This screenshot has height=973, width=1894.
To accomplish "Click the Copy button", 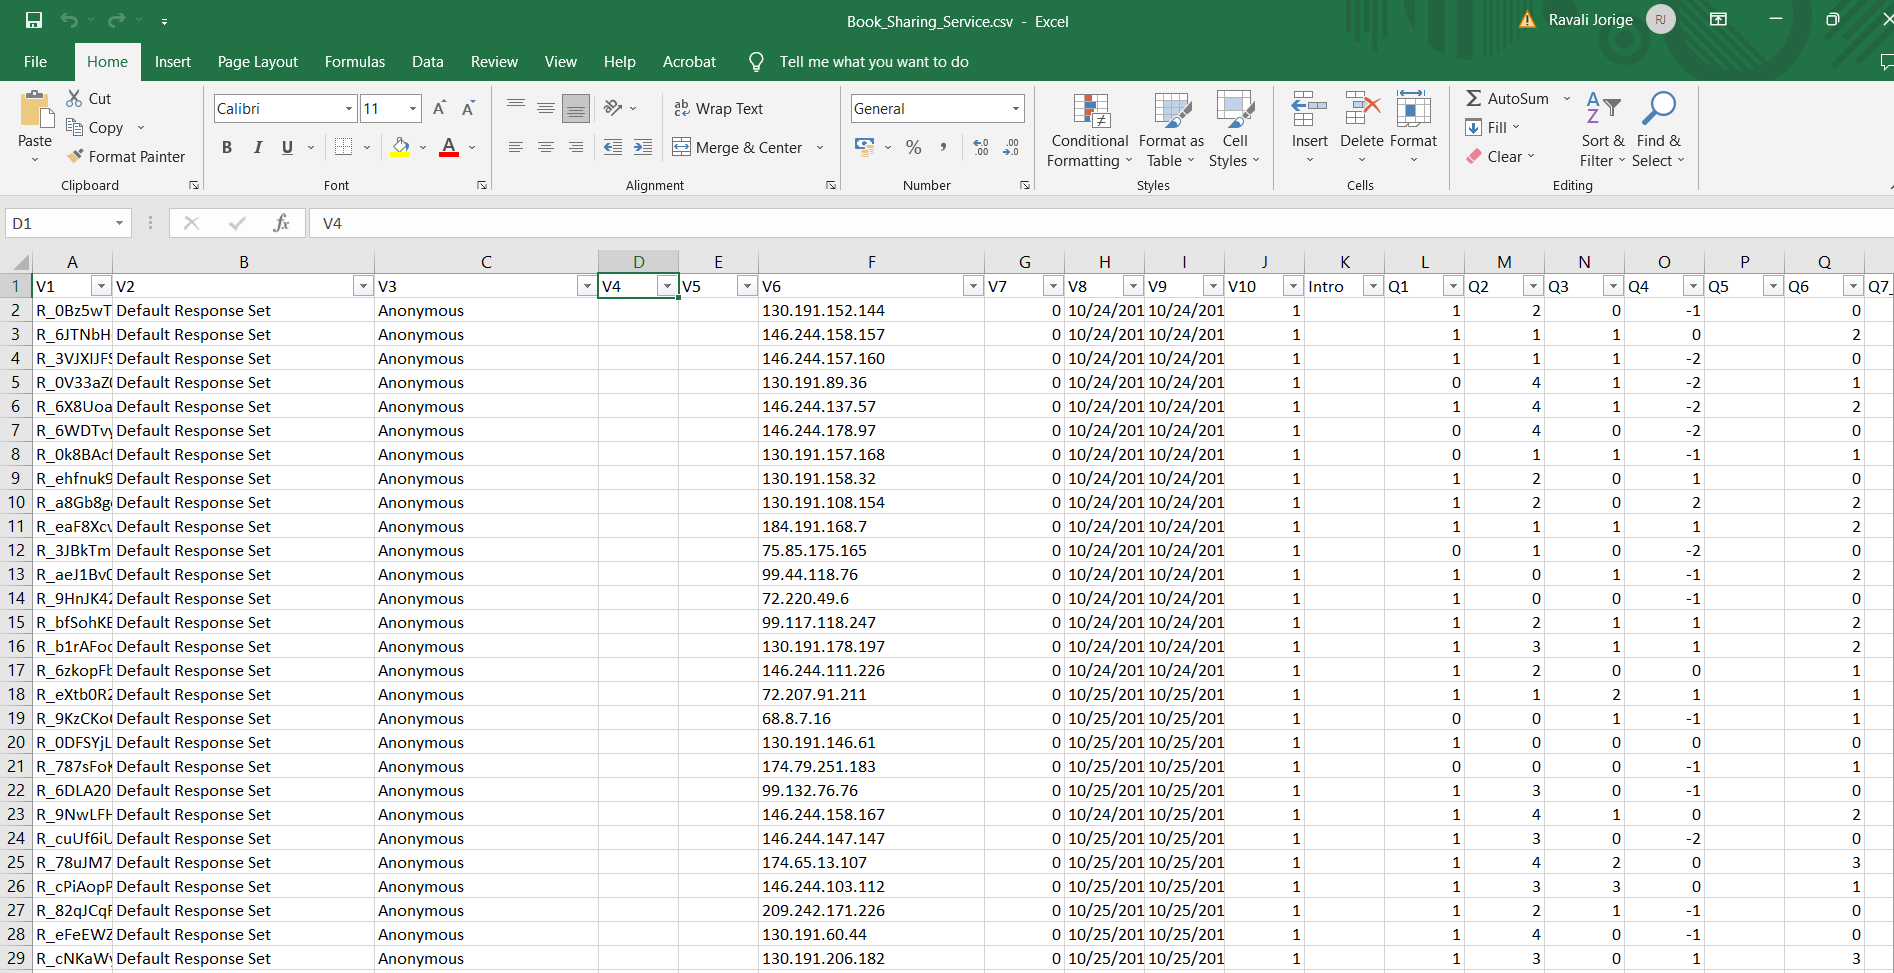I will (95, 127).
